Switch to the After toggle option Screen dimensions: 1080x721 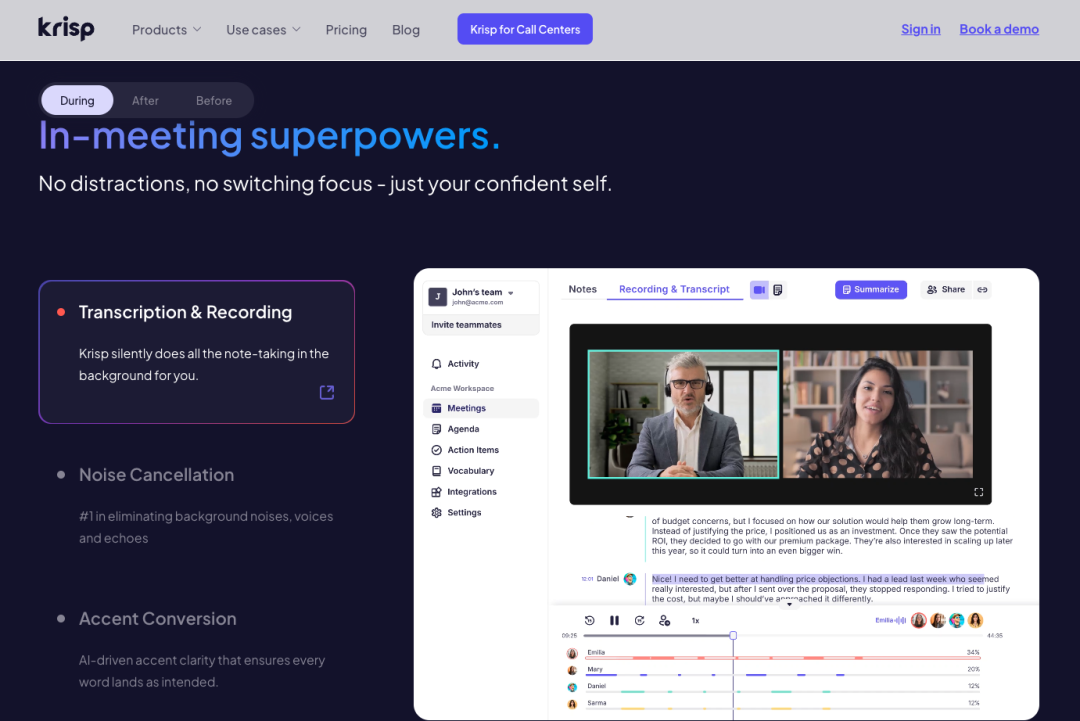click(145, 101)
